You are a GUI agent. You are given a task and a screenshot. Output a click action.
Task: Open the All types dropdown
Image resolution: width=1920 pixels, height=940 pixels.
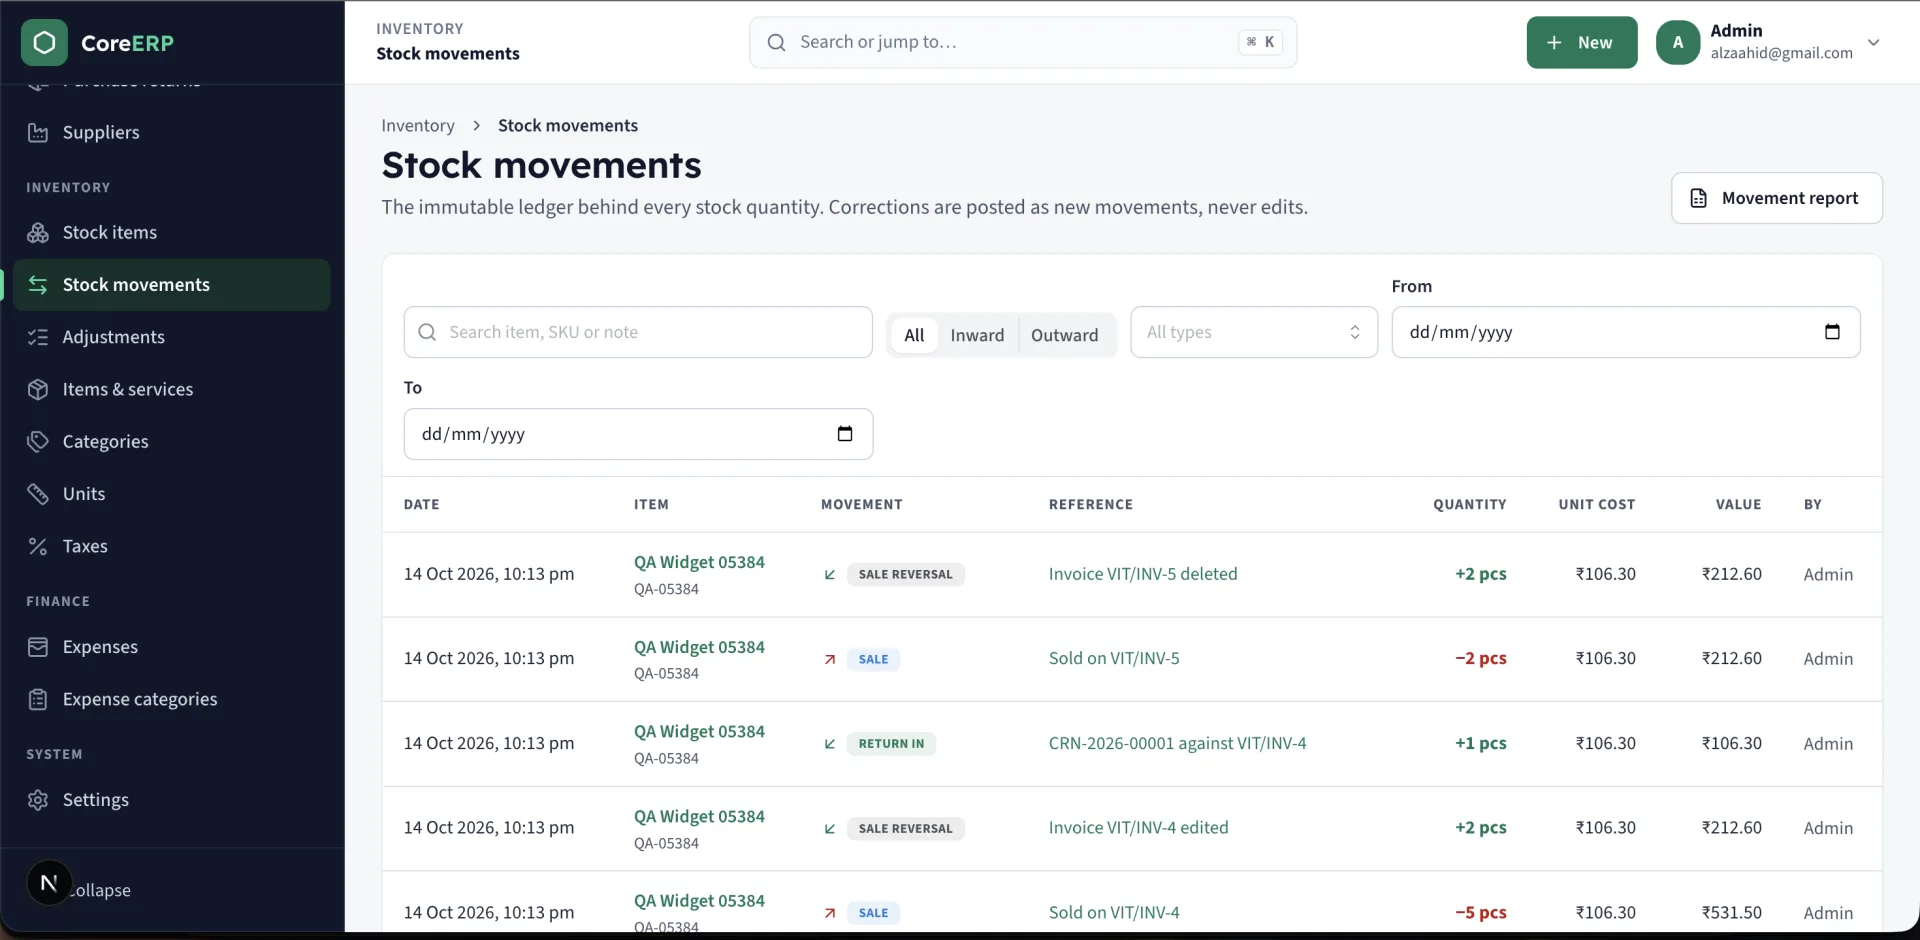[1254, 332]
